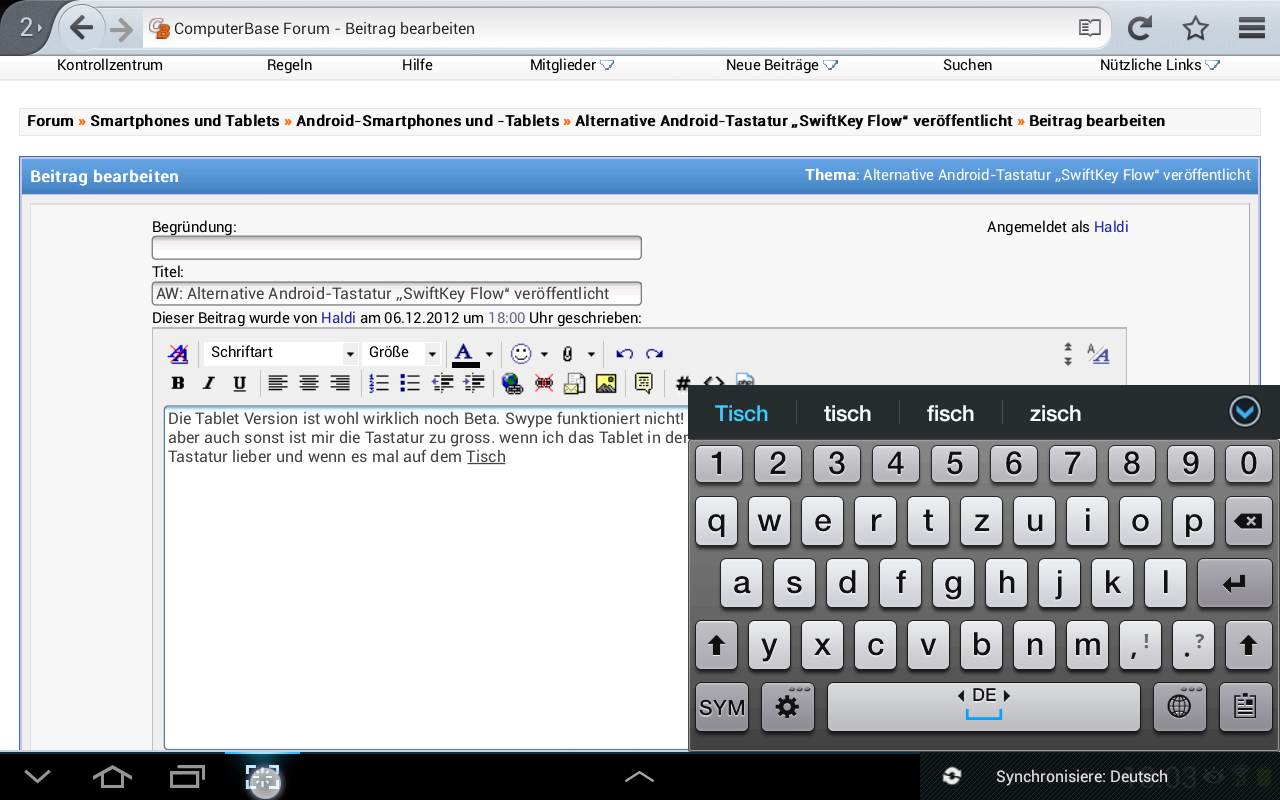Insert a bulleted list
1280x800 pixels.
(410, 383)
